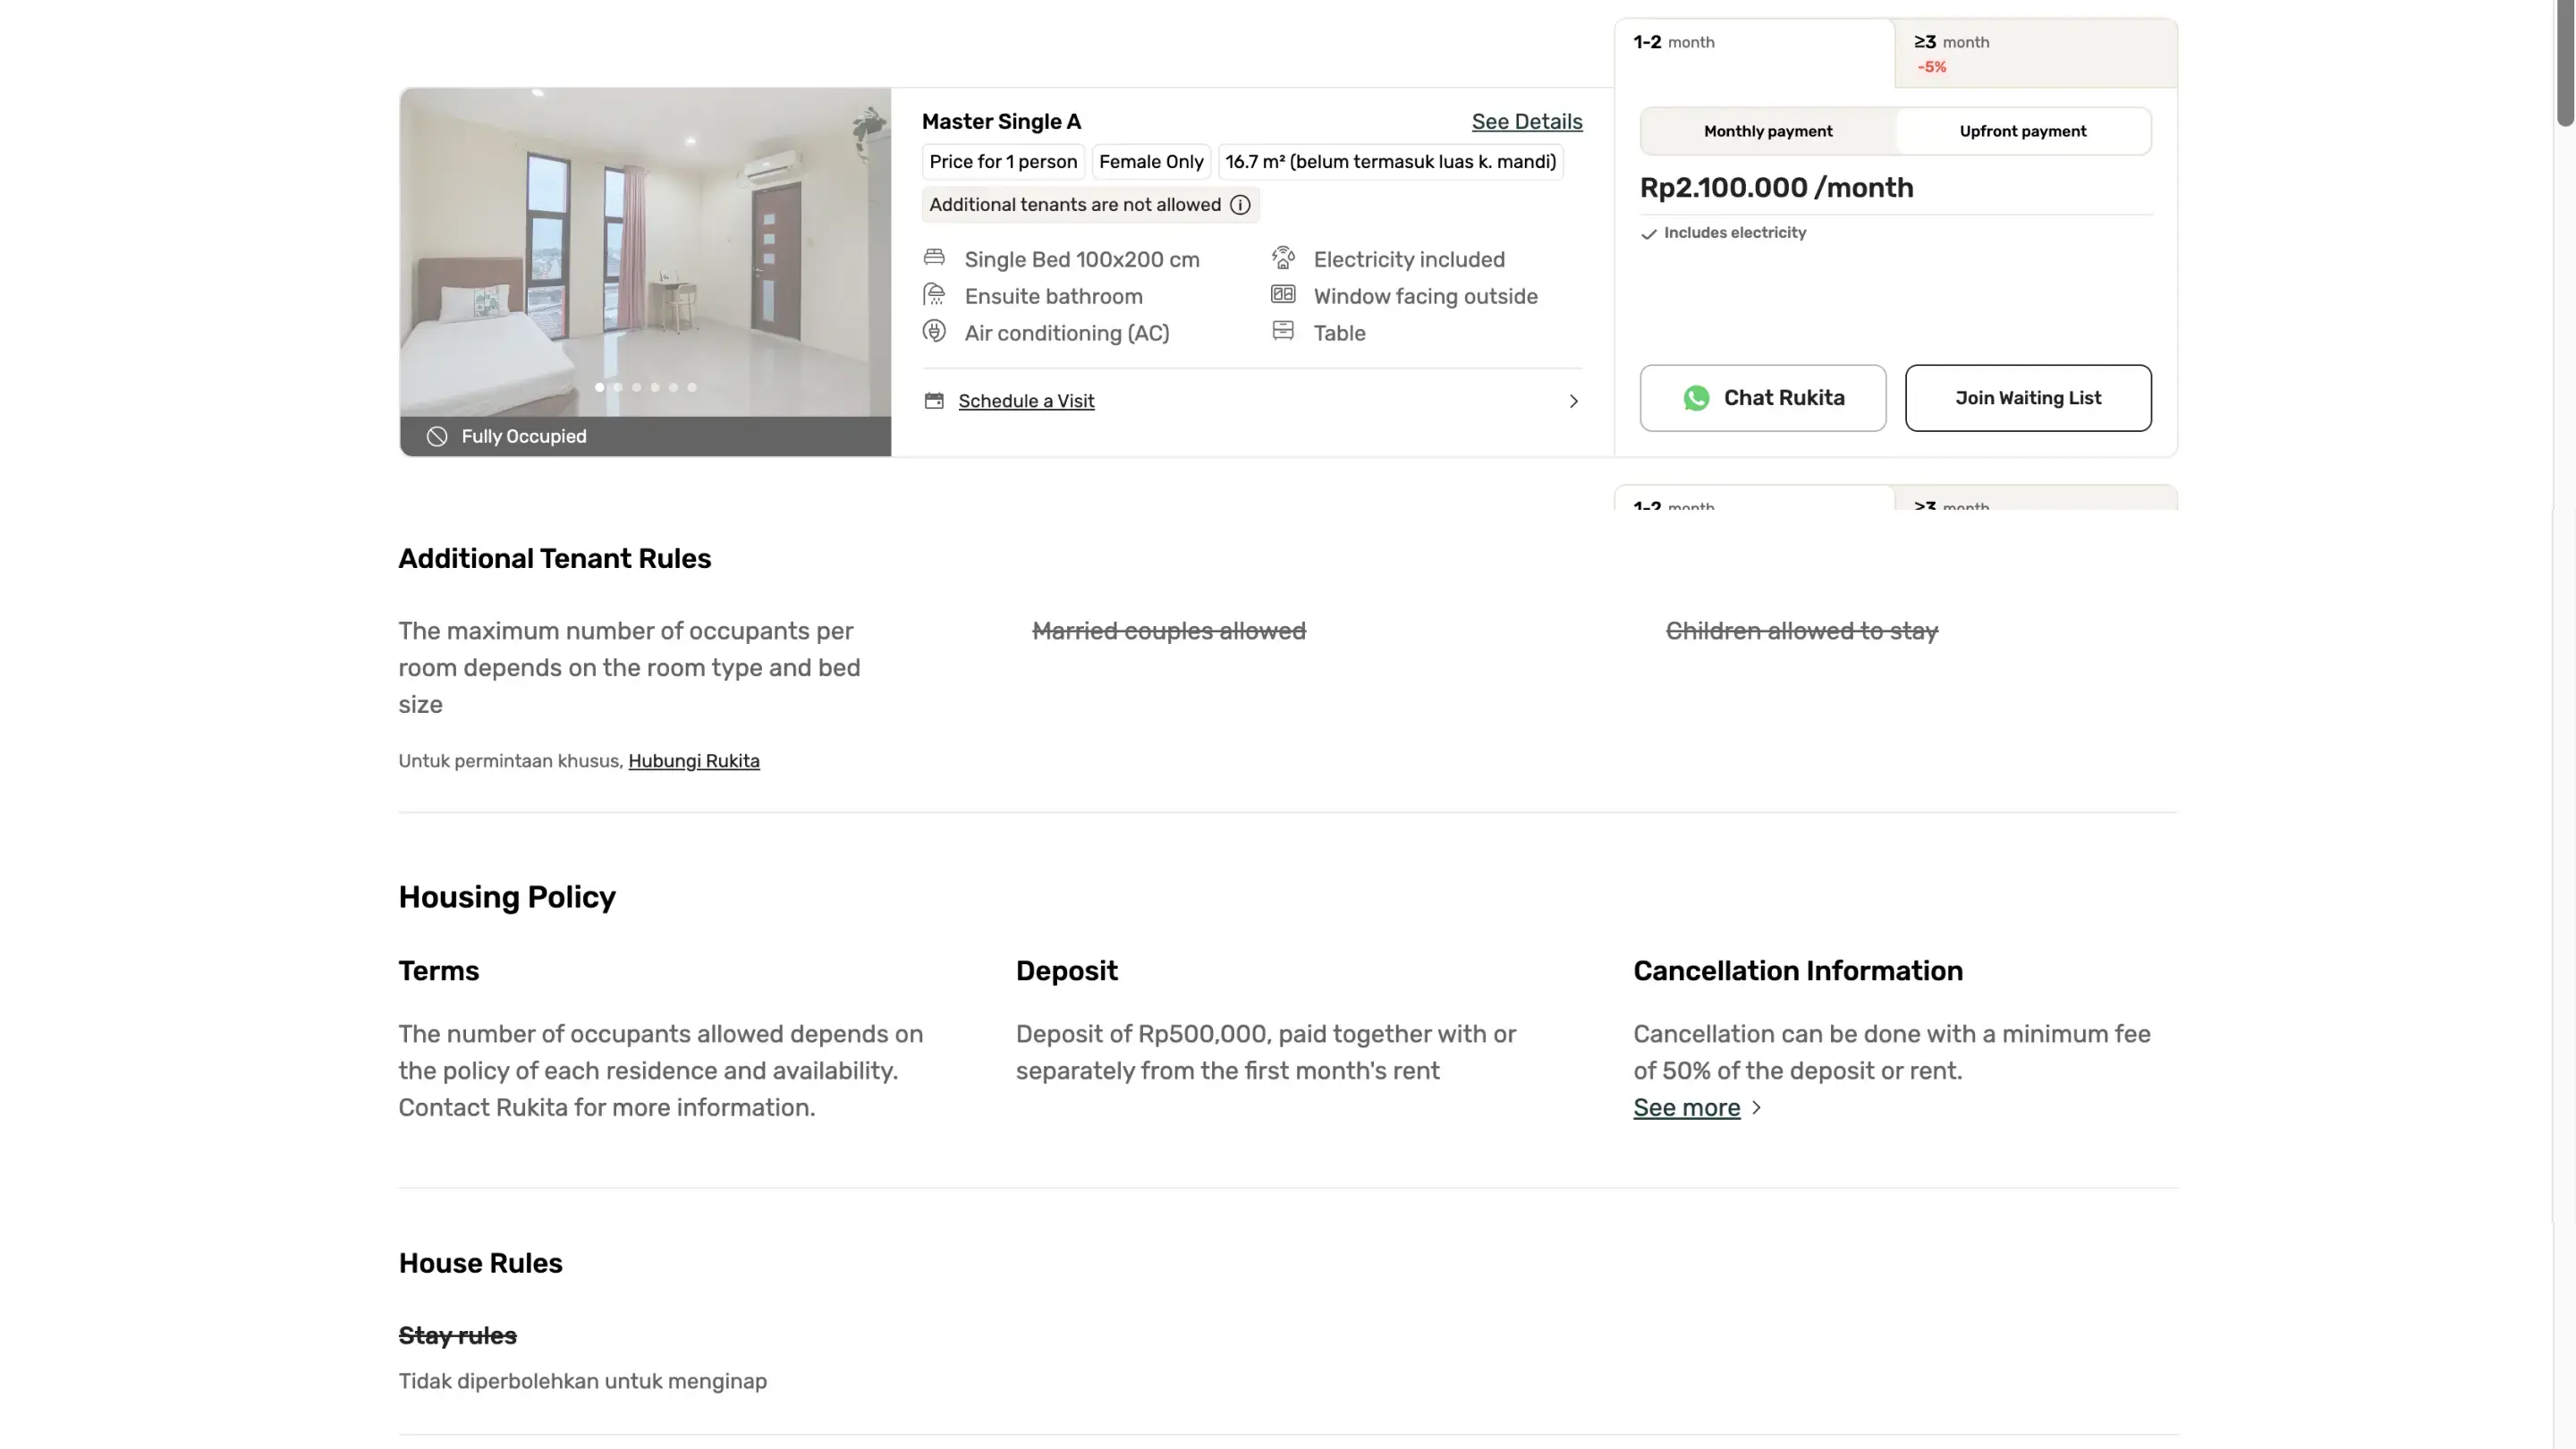Open the Hubungi Rukita link
The height and width of the screenshot is (1449, 2576).
pyautogui.click(x=694, y=761)
